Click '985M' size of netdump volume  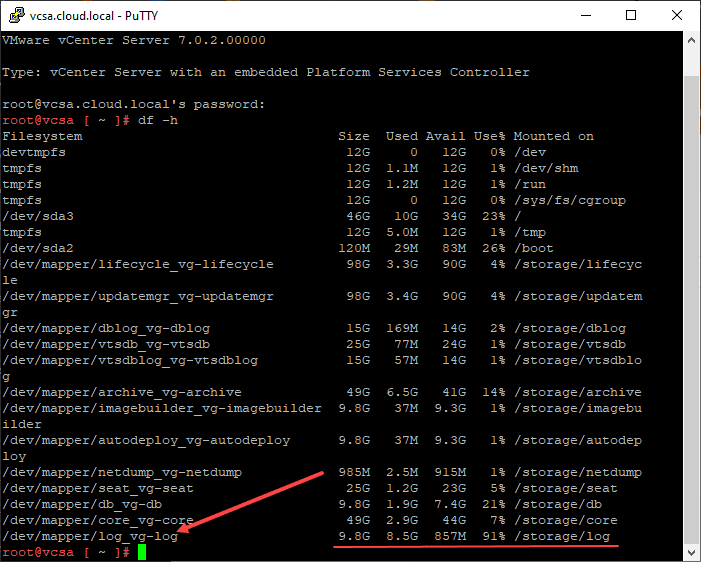[x=354, y=472]
